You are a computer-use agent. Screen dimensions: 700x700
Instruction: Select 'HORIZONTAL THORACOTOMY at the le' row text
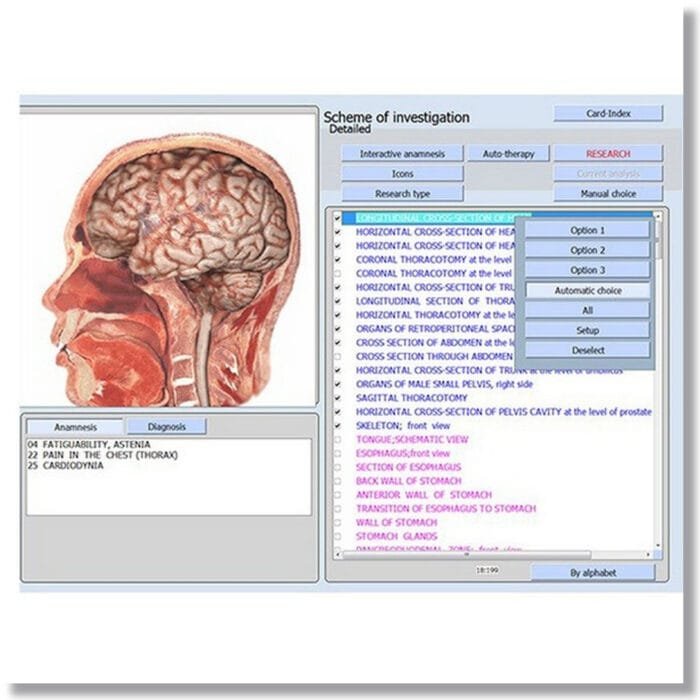(435, 315)
